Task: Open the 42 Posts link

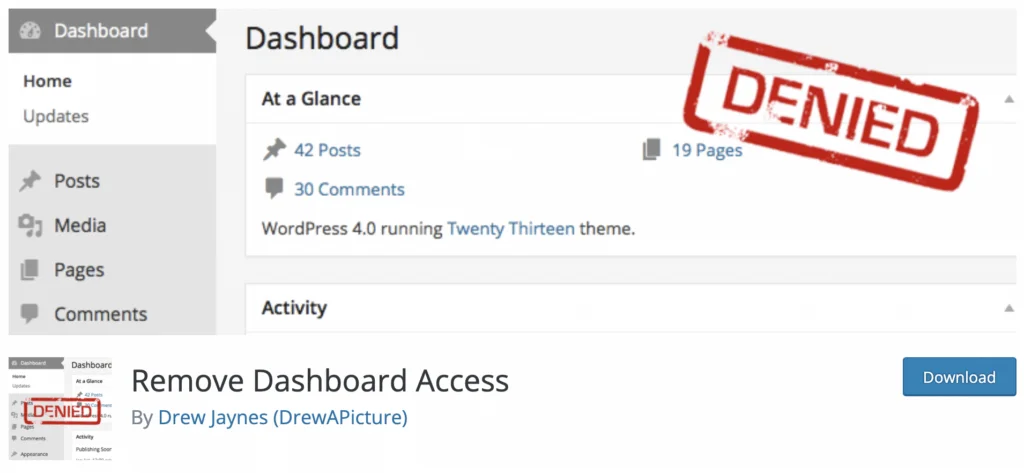Action: click(327, 150)
